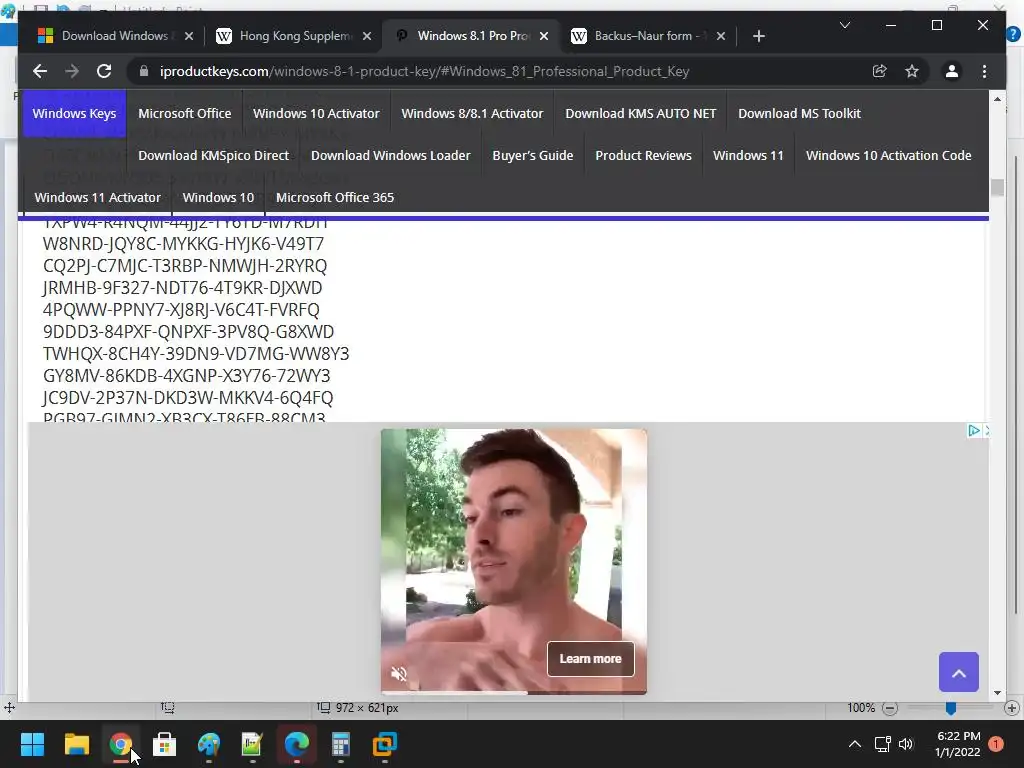Viewport: 1024px width, 768px height.
Task: Open the Windows Keys menu item
Action: (x=74, y=114)
